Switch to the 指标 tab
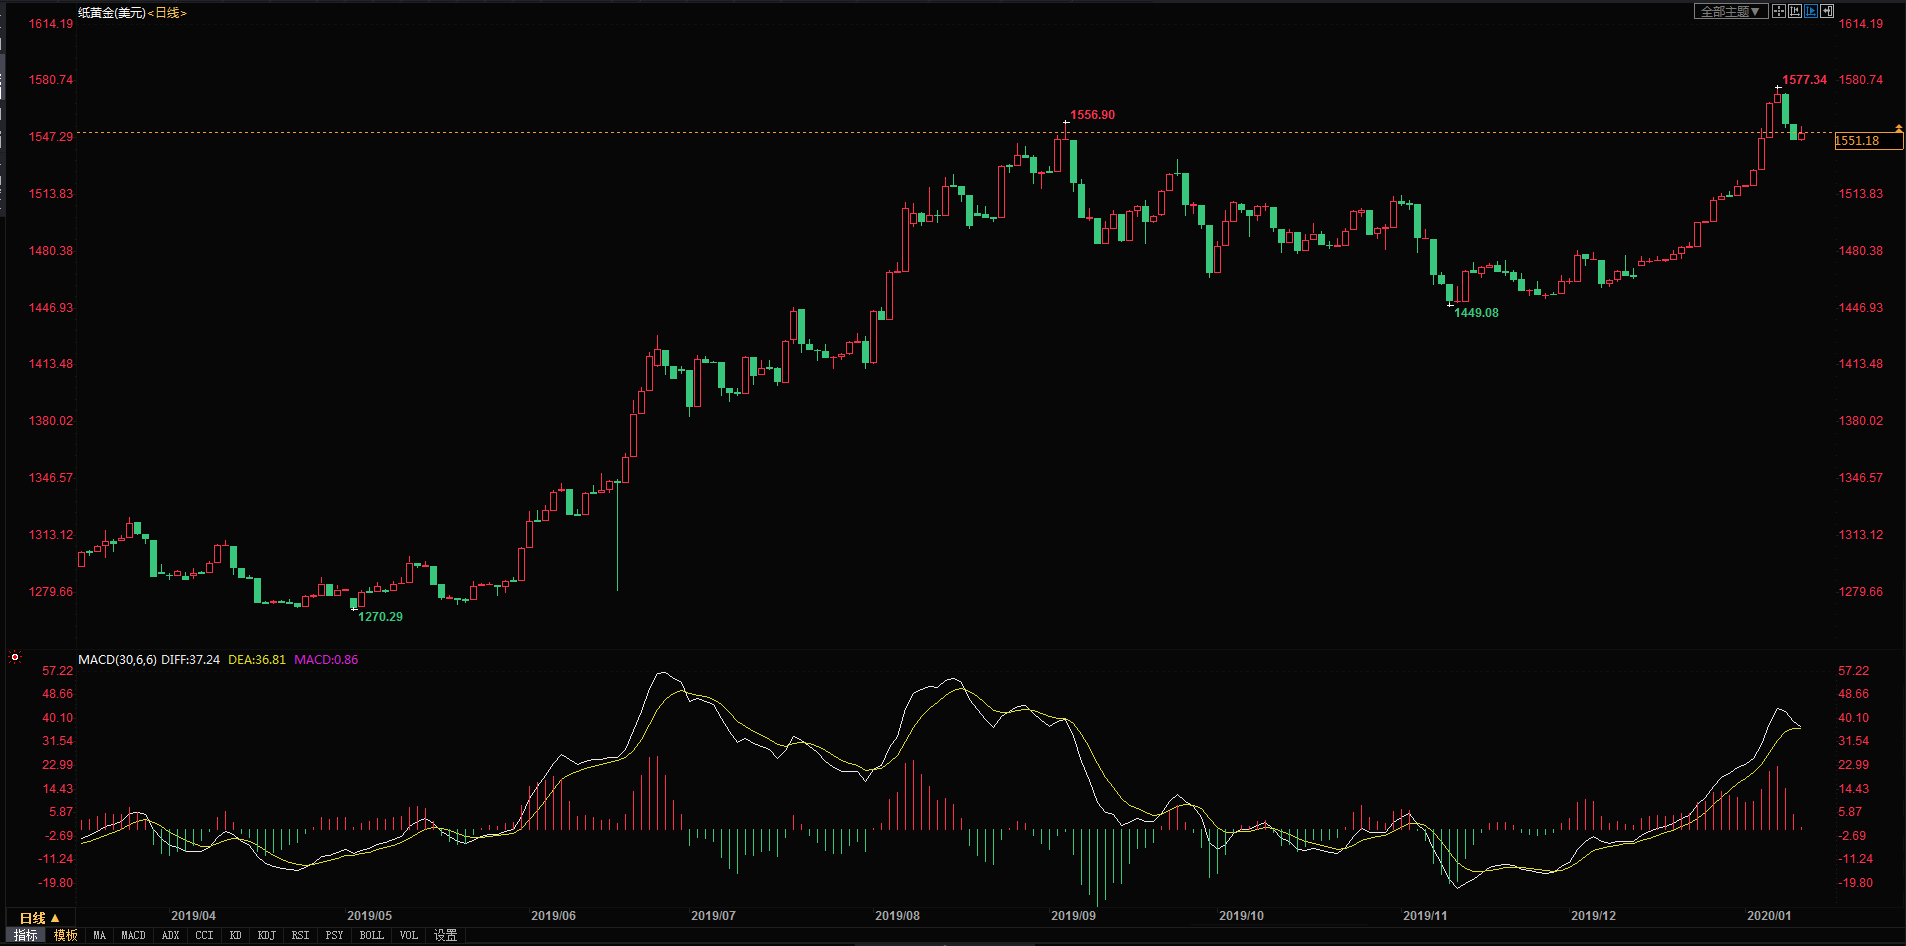 click(x=26, y=935)
